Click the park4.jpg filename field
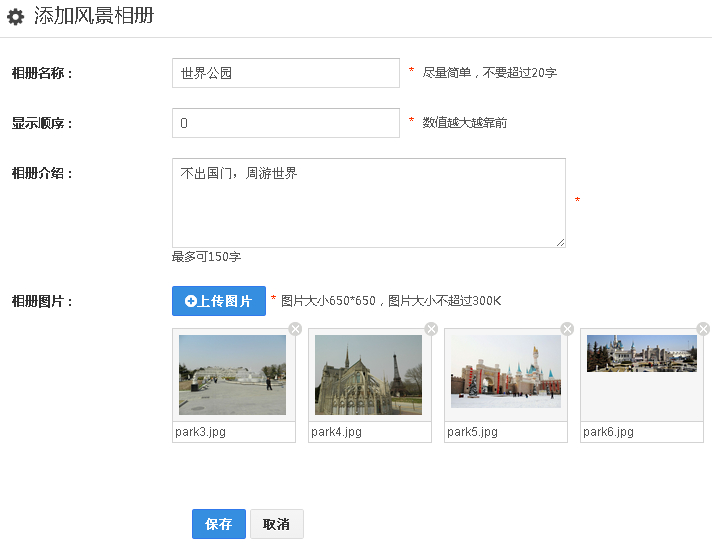This screenshot has width=712, height=543. [x=370, y=432]
